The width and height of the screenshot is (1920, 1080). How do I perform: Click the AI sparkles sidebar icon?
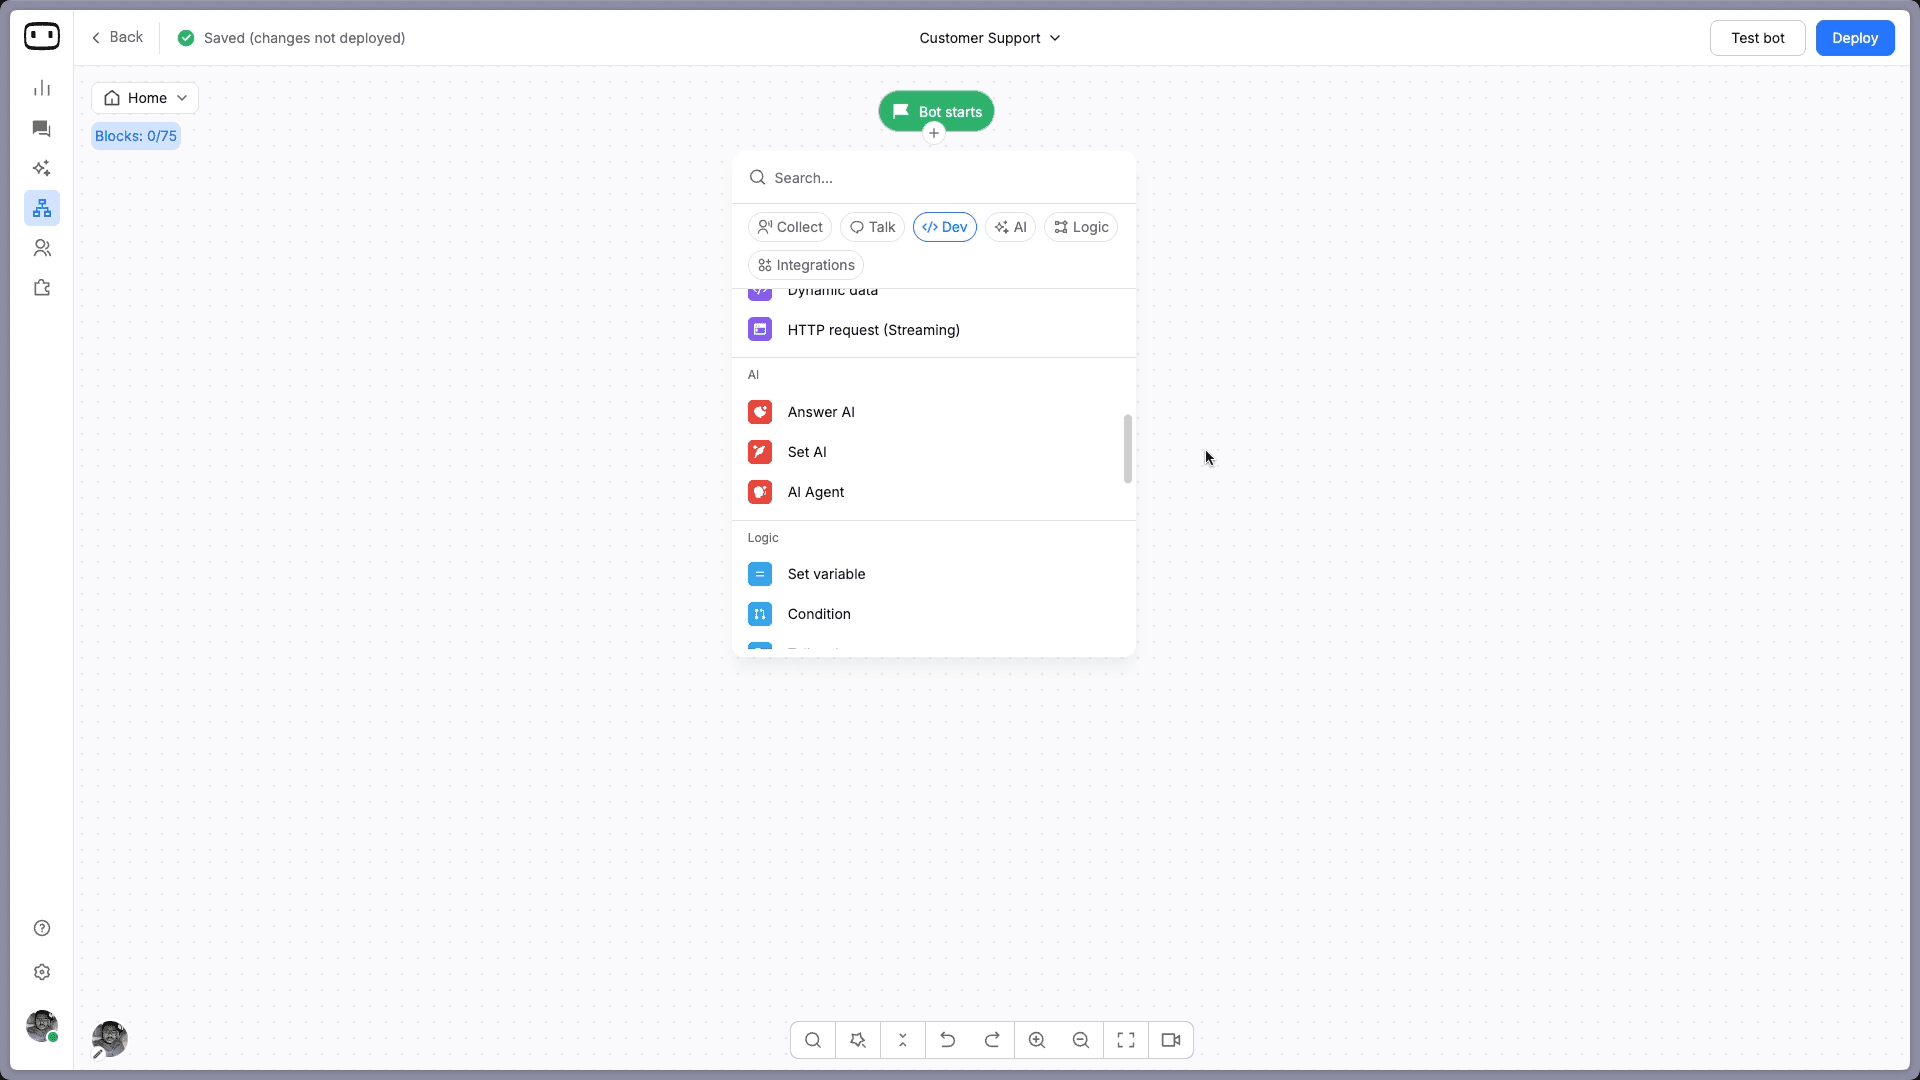click(42, 168)
